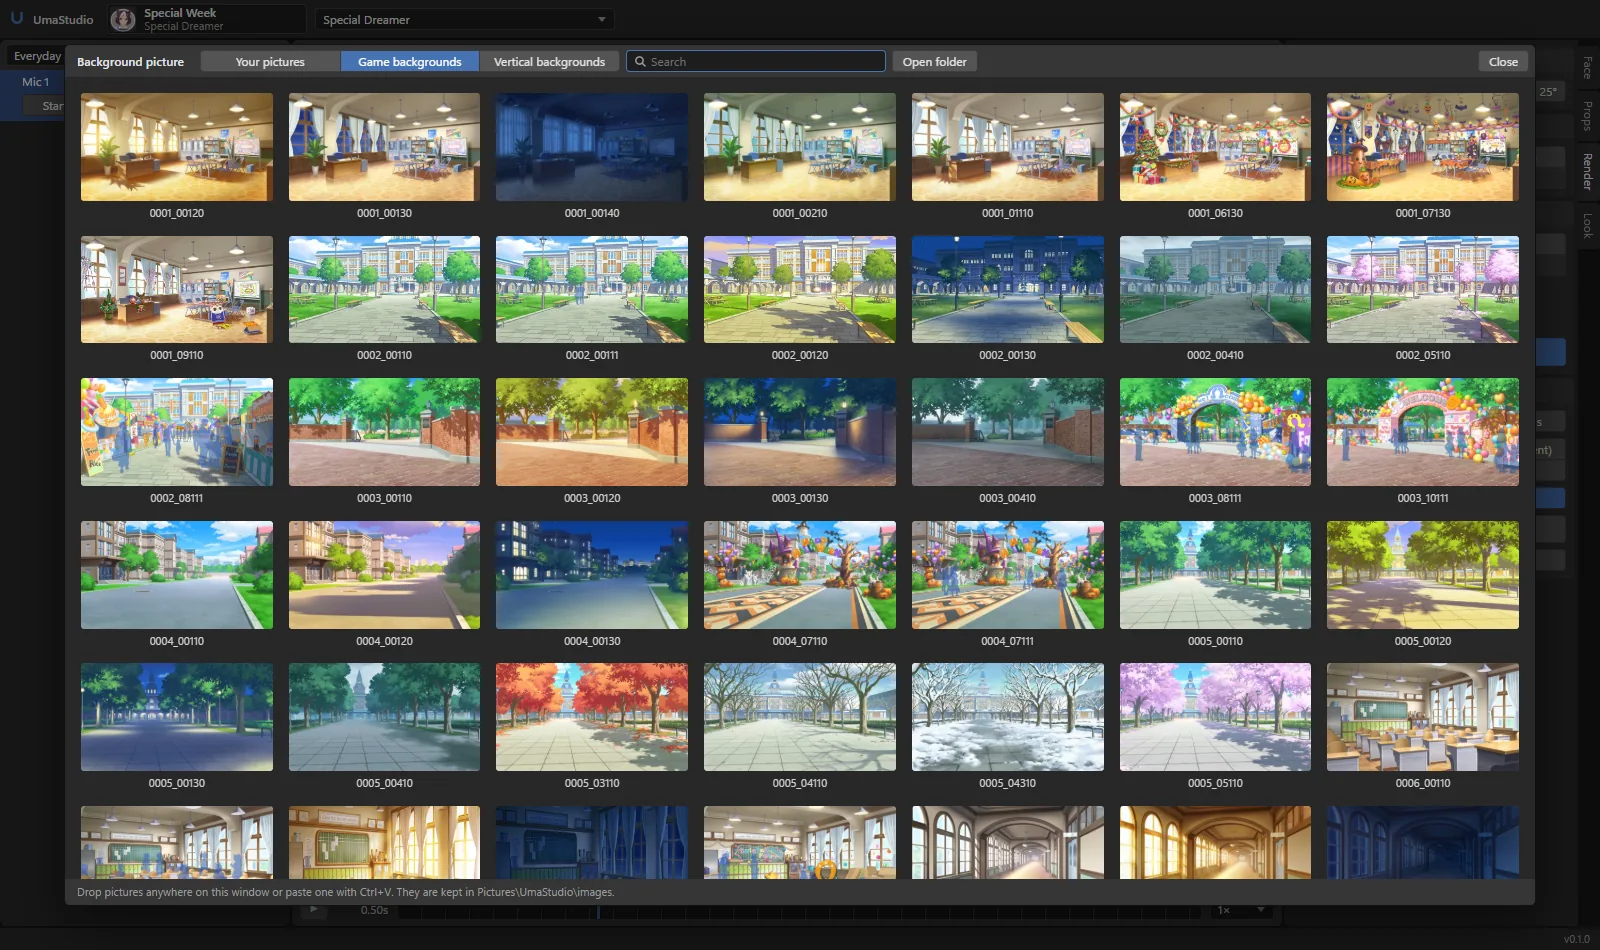Viewport: 1600px width, 950px height.
Task: Select the Game backgrounds tab
Action: [410, 62]
